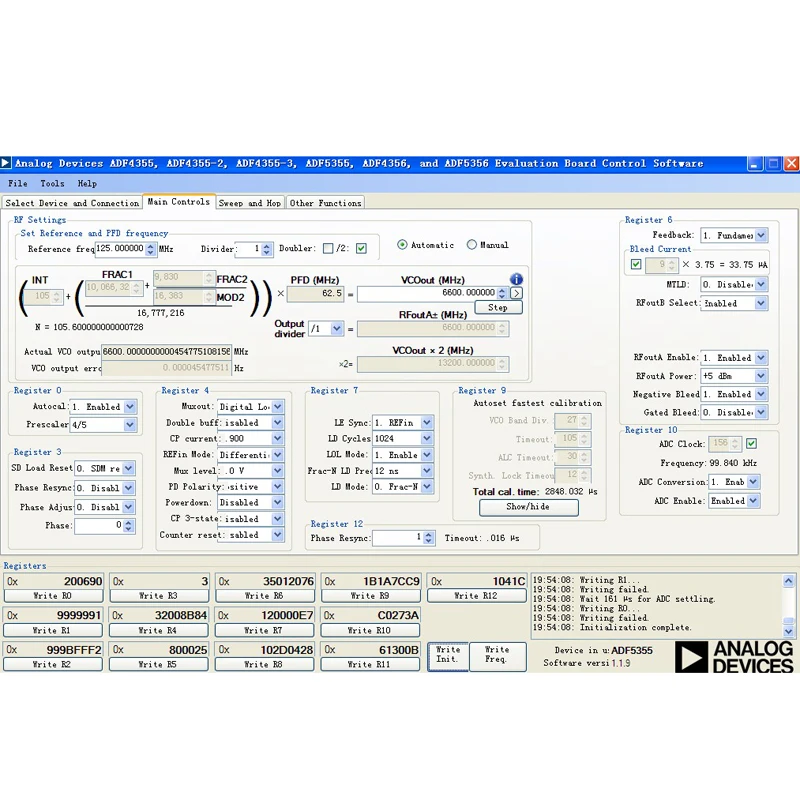Click the VCOout spinner arrows
Image resolution: width=800 pixels, height=800 pixels.
point(502,293)
